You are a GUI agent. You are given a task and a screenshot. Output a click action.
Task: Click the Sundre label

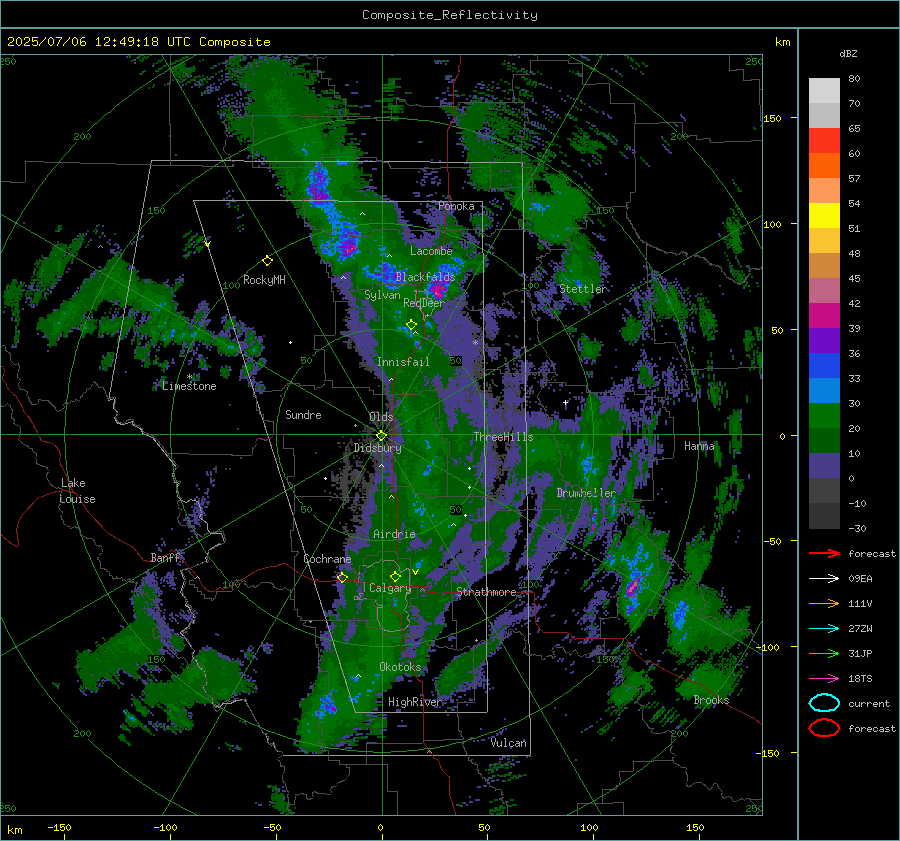click(303, 415)
